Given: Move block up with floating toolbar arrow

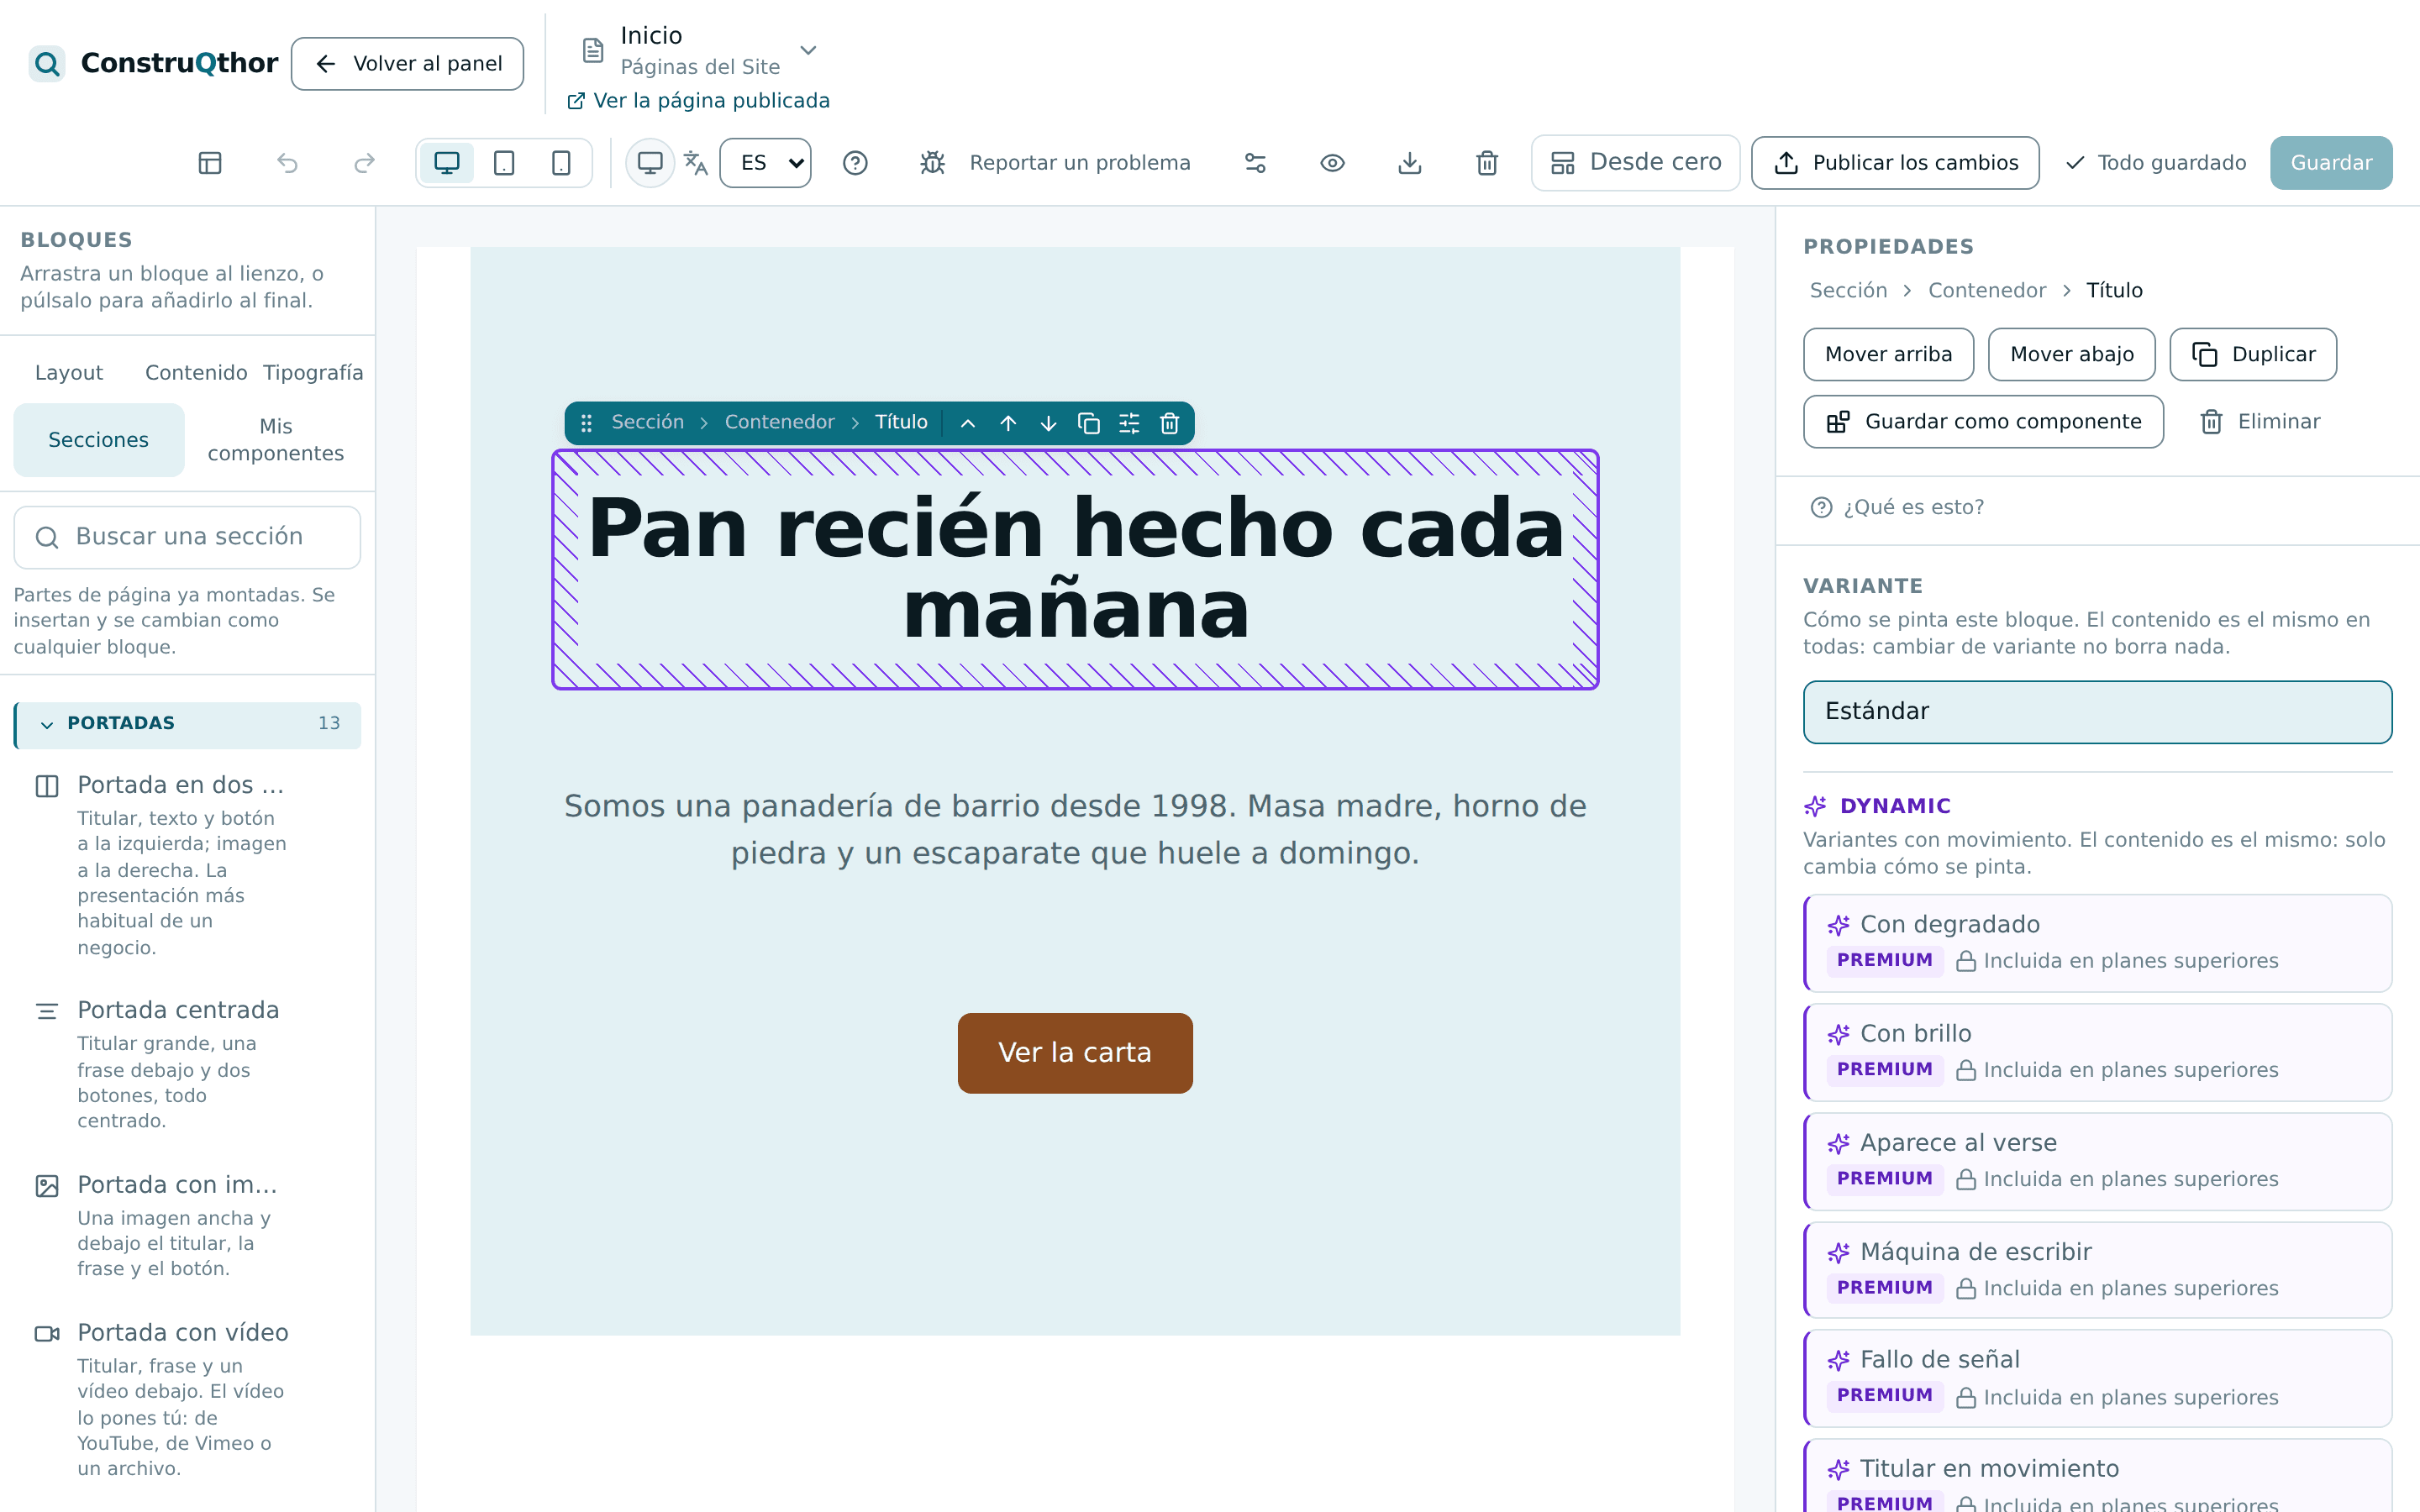Looking at the screenshot, I should tap(1008, 423).
